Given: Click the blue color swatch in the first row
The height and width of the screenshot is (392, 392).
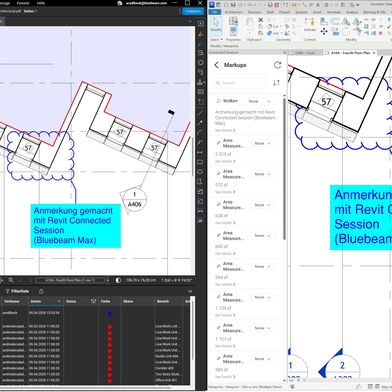Looking at the screenshot, I should [x=110, y=313].
